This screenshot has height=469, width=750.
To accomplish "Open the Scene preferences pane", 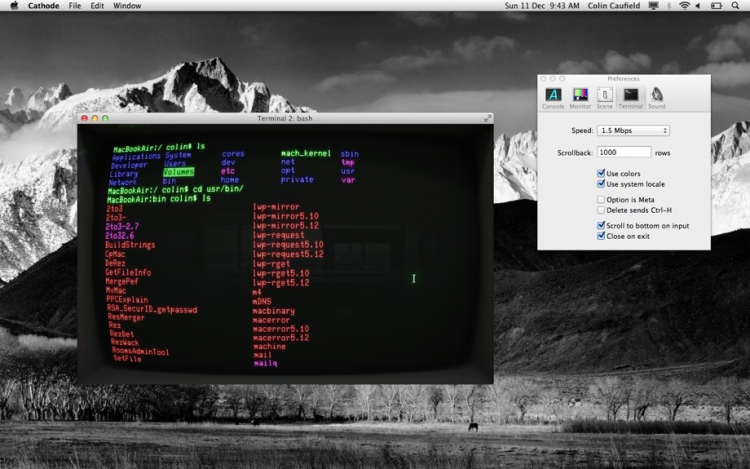I will pos(605,97).
